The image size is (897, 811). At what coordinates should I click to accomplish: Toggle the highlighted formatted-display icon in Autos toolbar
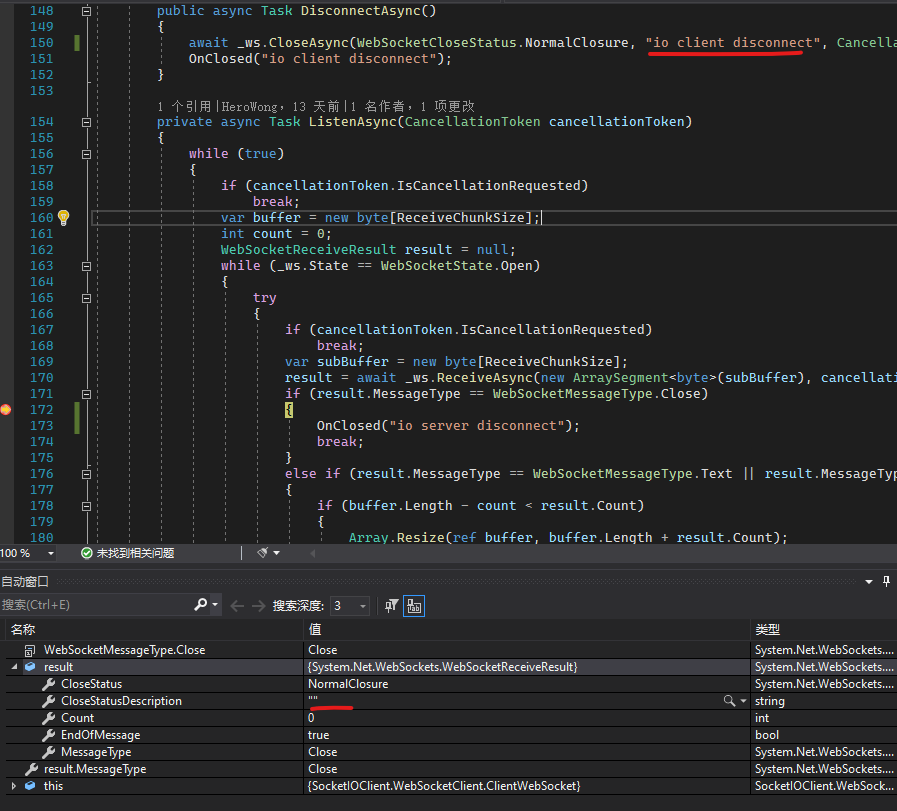pyautogui.click(x=414, y=605)
